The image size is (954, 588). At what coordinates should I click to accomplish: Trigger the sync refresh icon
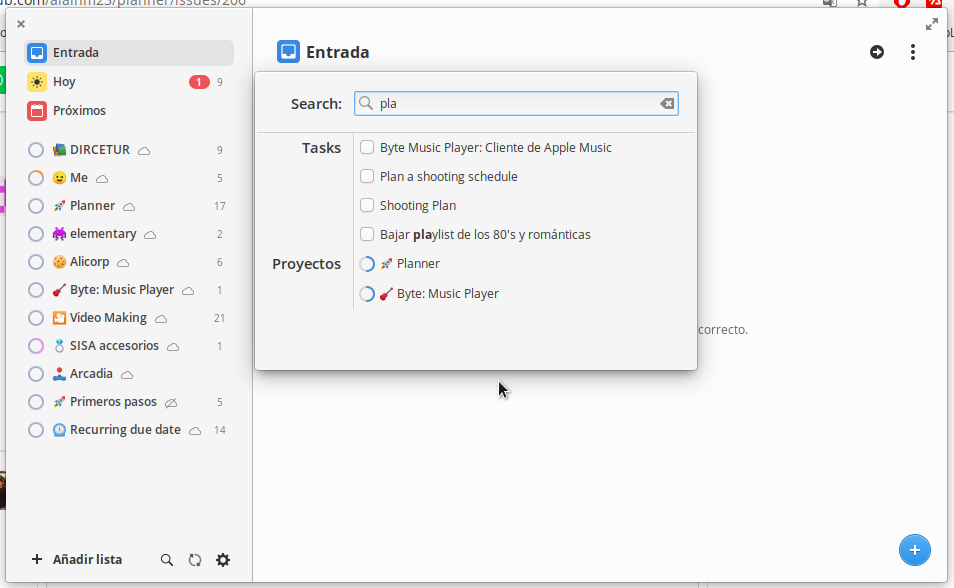click(194, 560)
